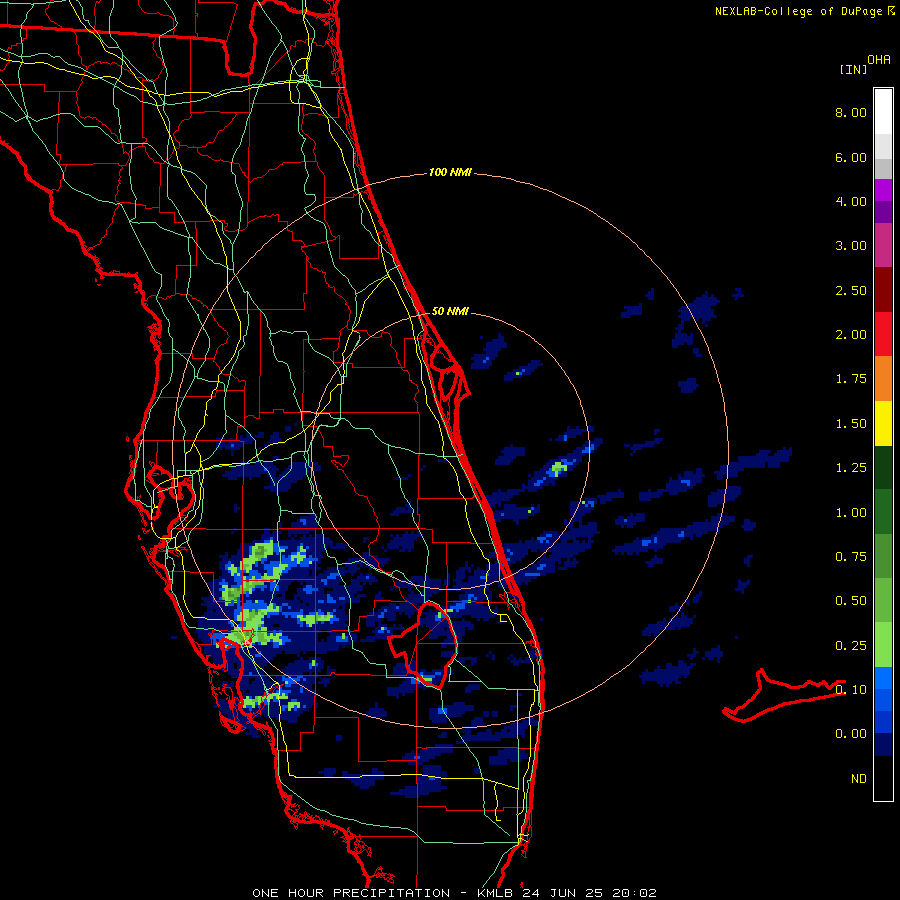Click the 4.00 legend value
Image resolution: width=900 pixels, height=900 pixels.
851,201
